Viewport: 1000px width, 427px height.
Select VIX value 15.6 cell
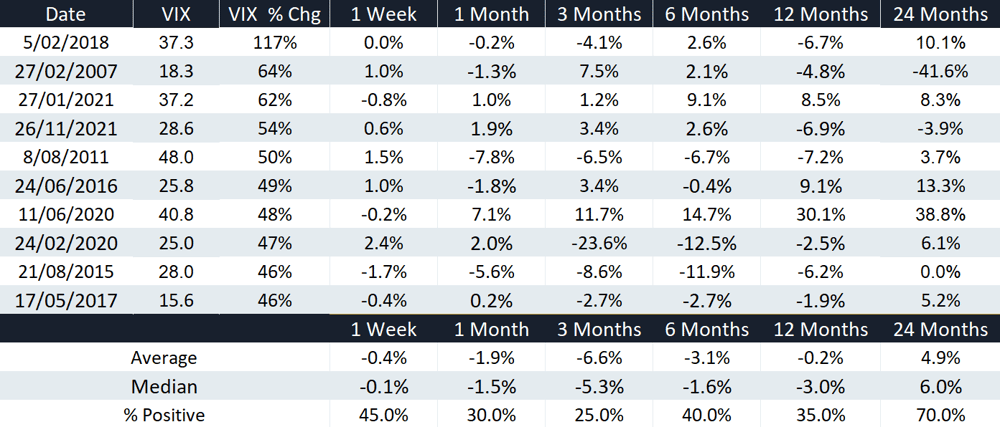(x=175, y=300)
